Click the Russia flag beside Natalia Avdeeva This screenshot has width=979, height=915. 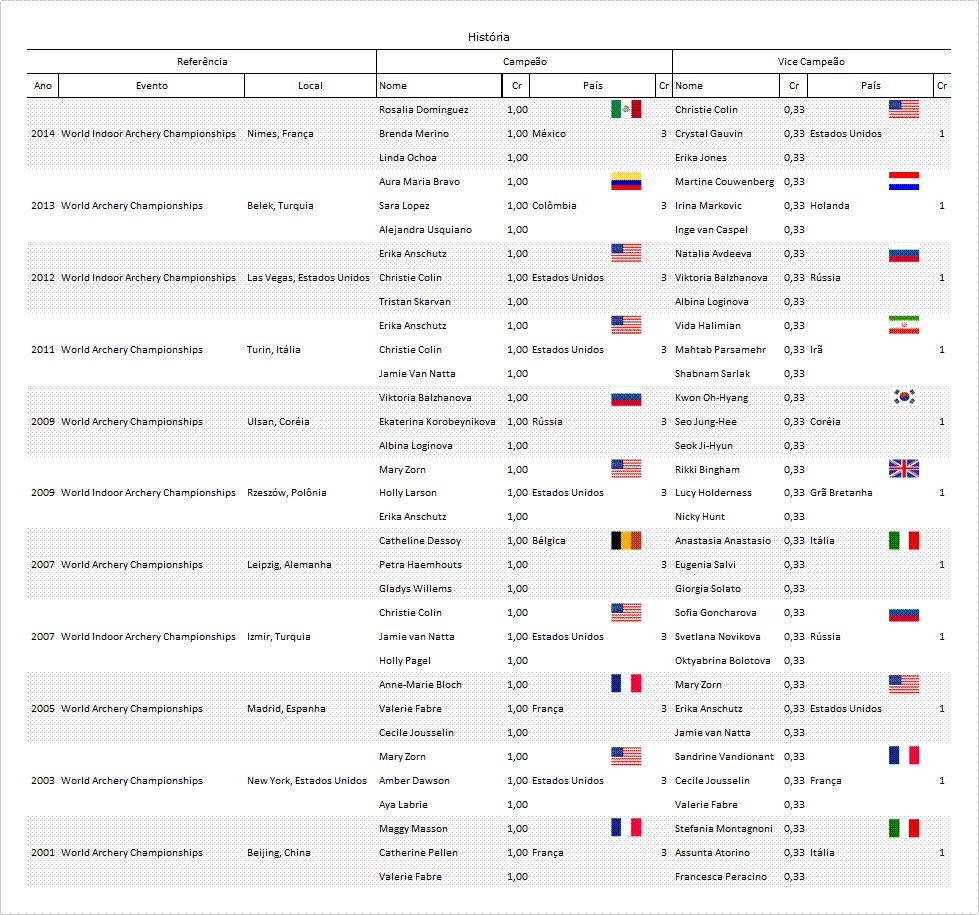point(904,255)
